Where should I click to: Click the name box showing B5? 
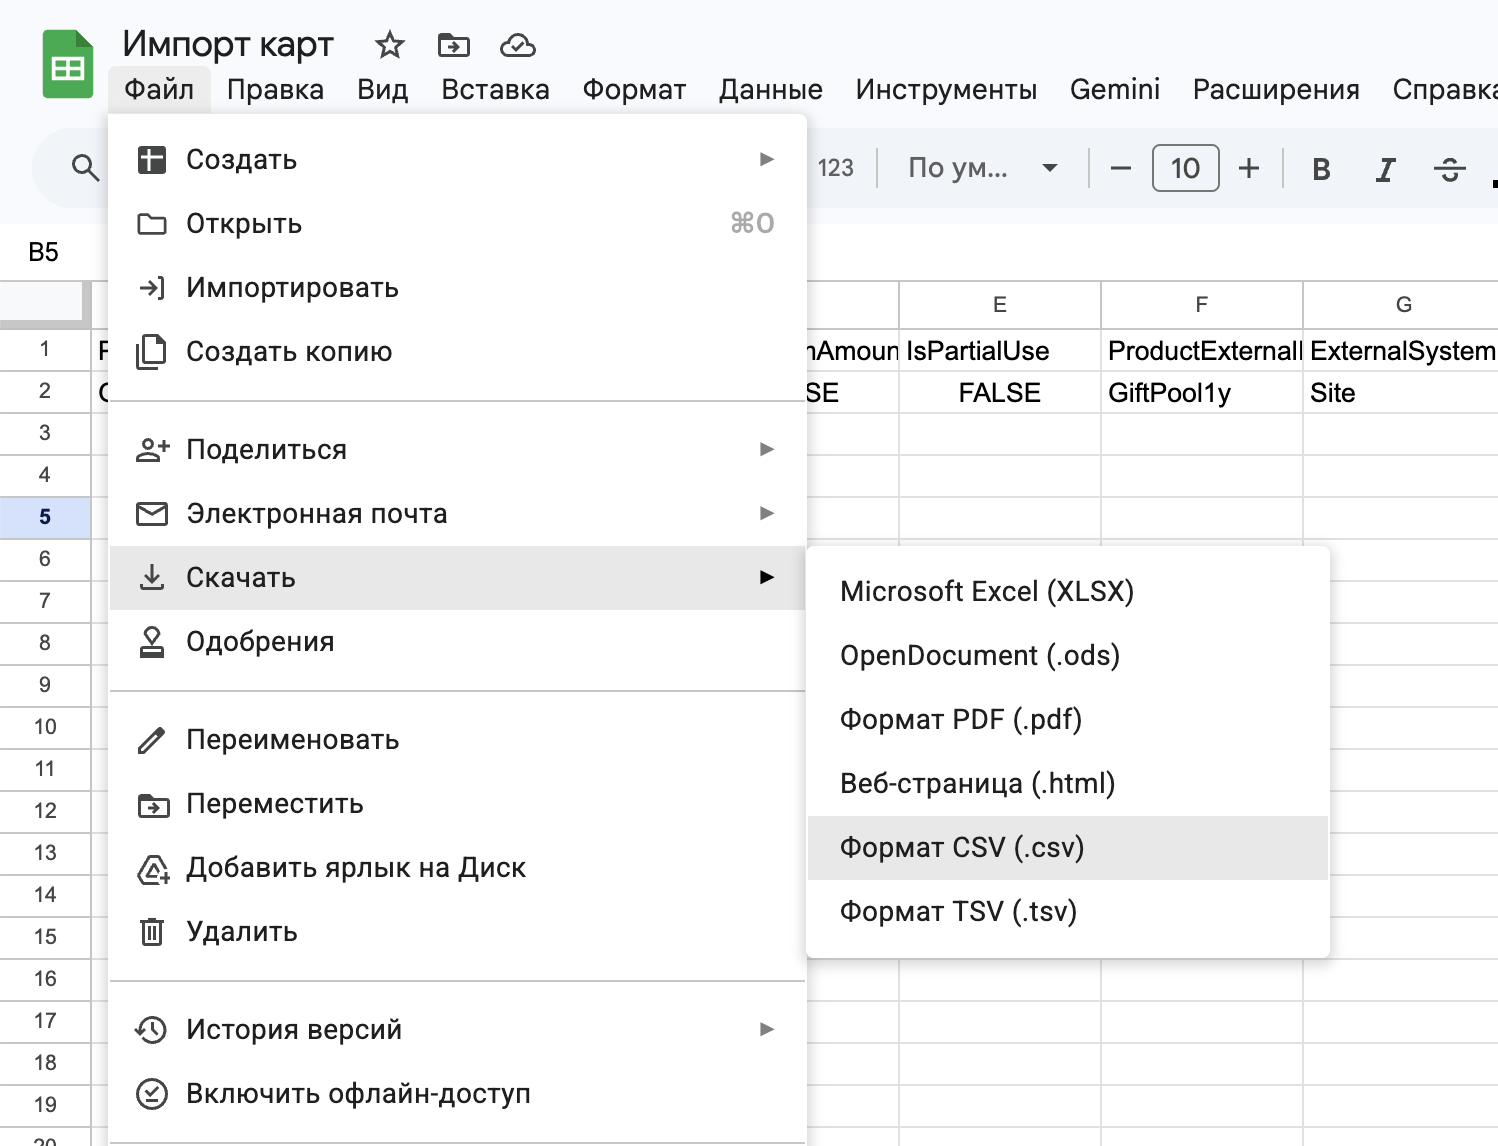pos(44,252)
